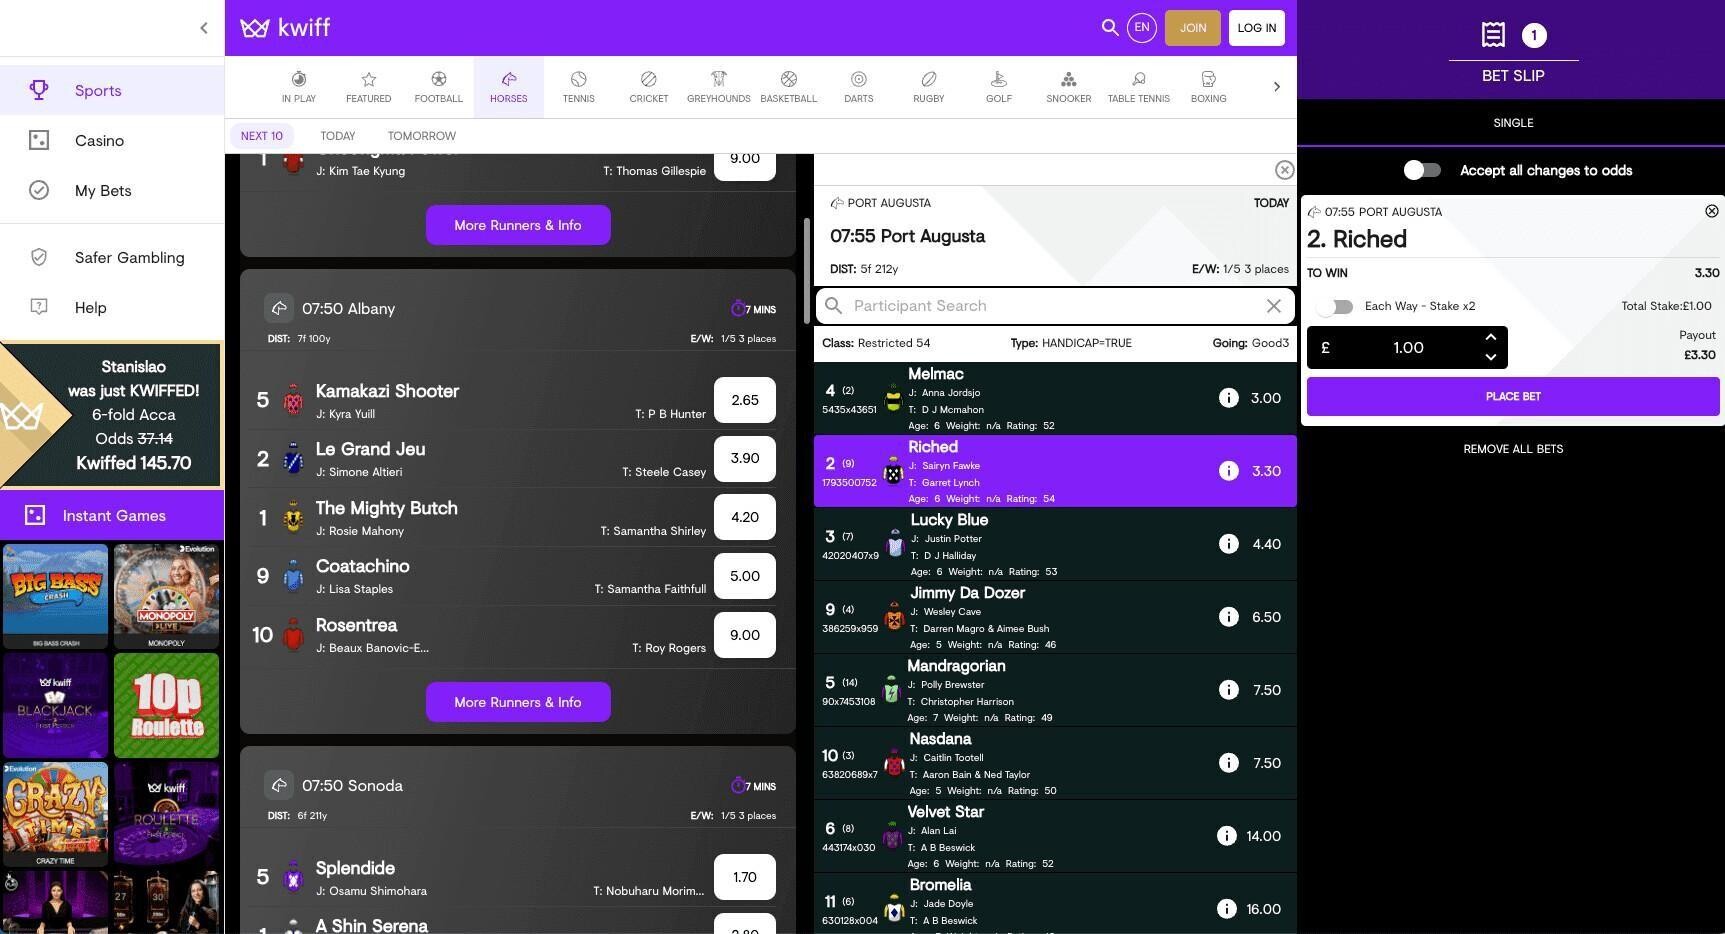
Task: Remove Riched bet from slip
Action: click(x=1711, y=211)
